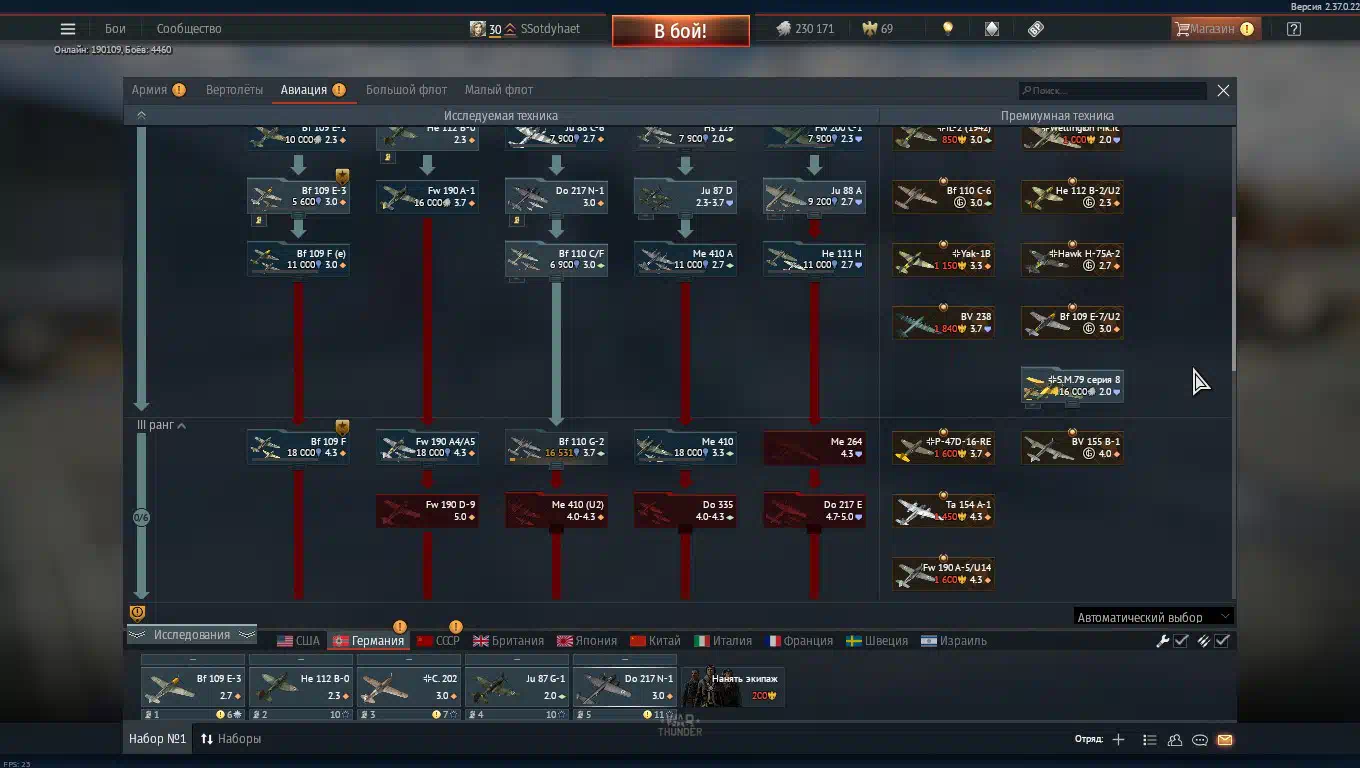Expand the bar above Do 217 N-1 crew slot
This screenshot has height=768, width=1360.
(x=625, y=660)
